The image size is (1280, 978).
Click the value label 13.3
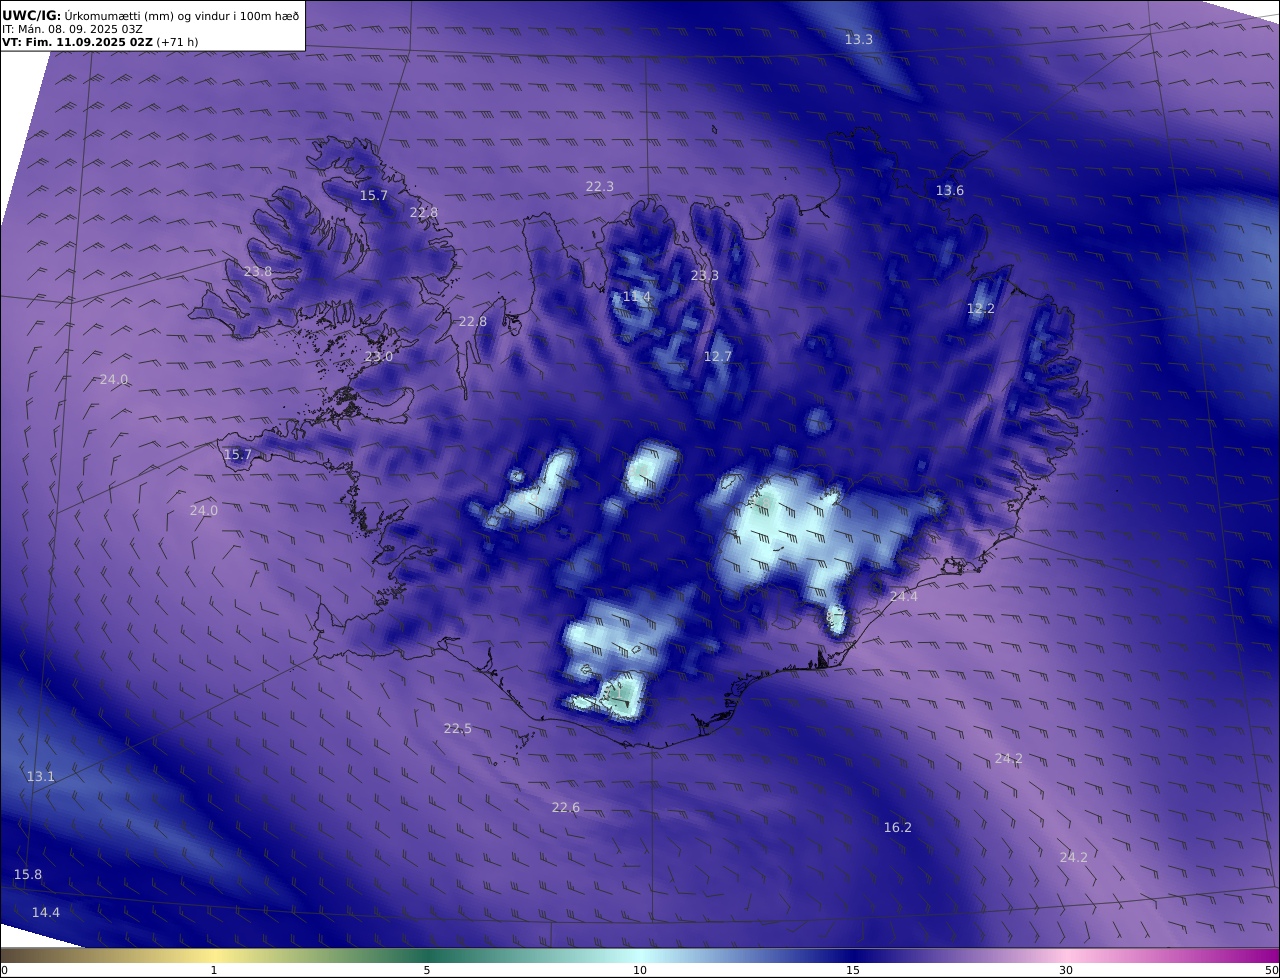[x=859, y=39]
